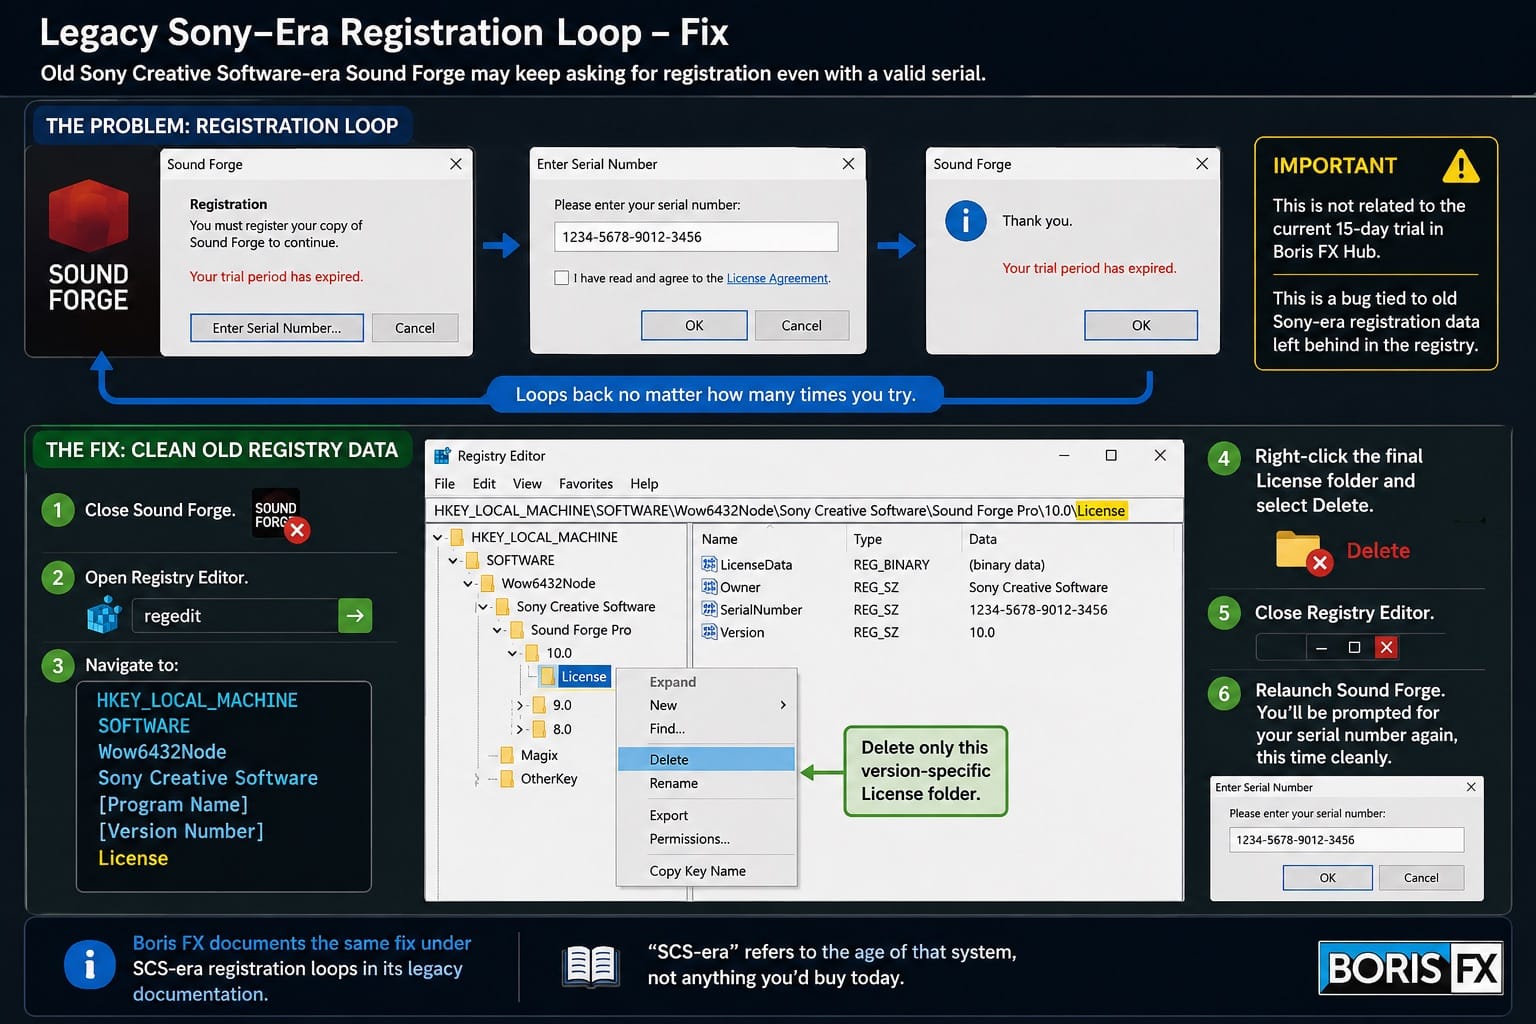
Task: Click the HKEY_LOCAL_MACHINE folder icon
Action: tap(457, 537)
